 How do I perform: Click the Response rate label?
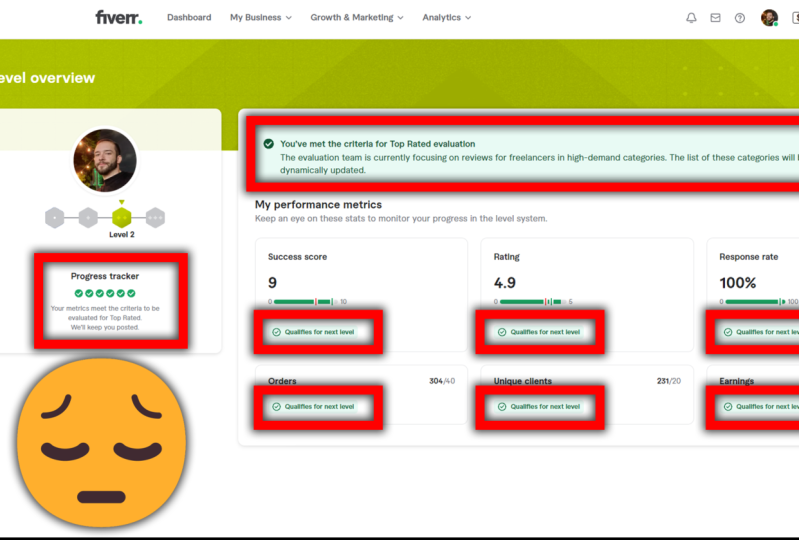click(749, 257)
